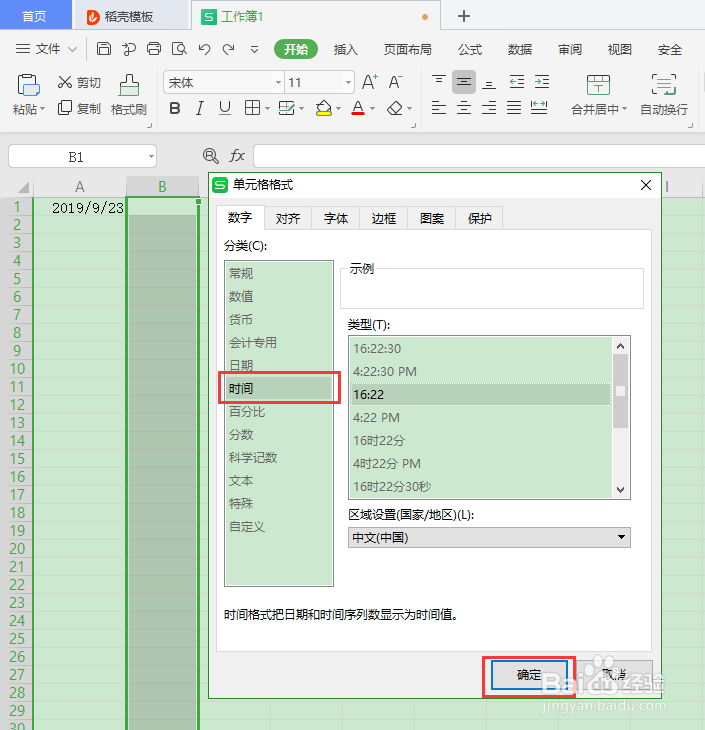The height and width of the screenshot is (730, 705).
Task: Align text right
Action: coord(489,108)
